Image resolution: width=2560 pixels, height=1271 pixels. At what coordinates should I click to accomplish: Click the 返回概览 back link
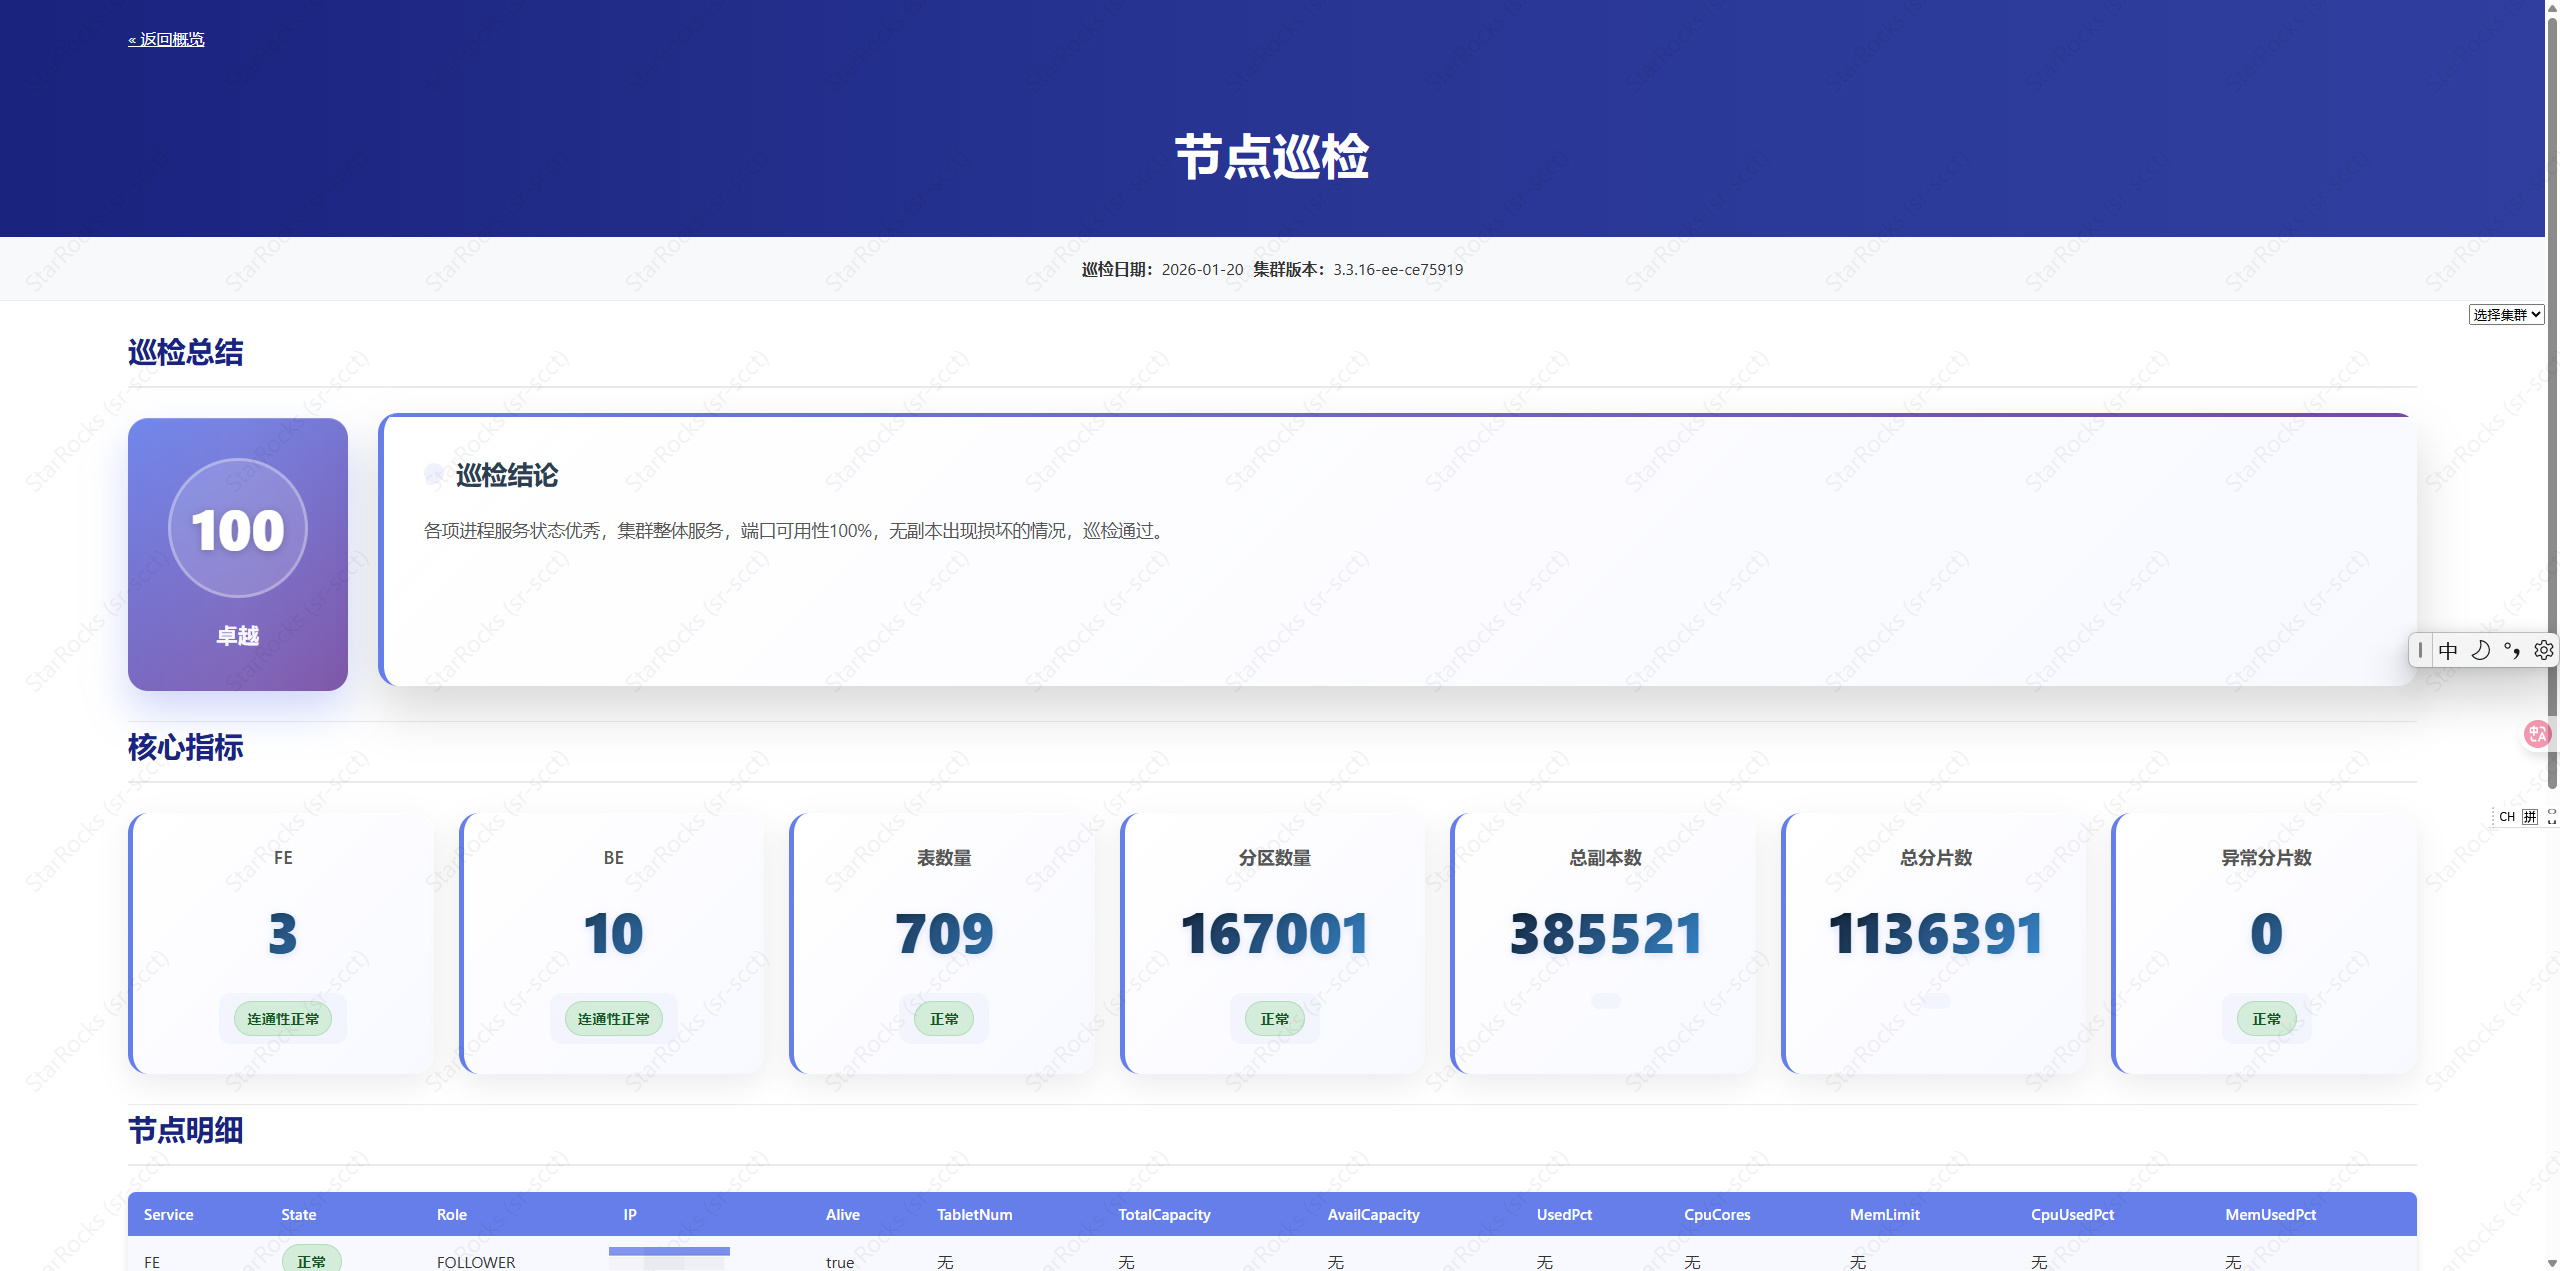(166, 39)
